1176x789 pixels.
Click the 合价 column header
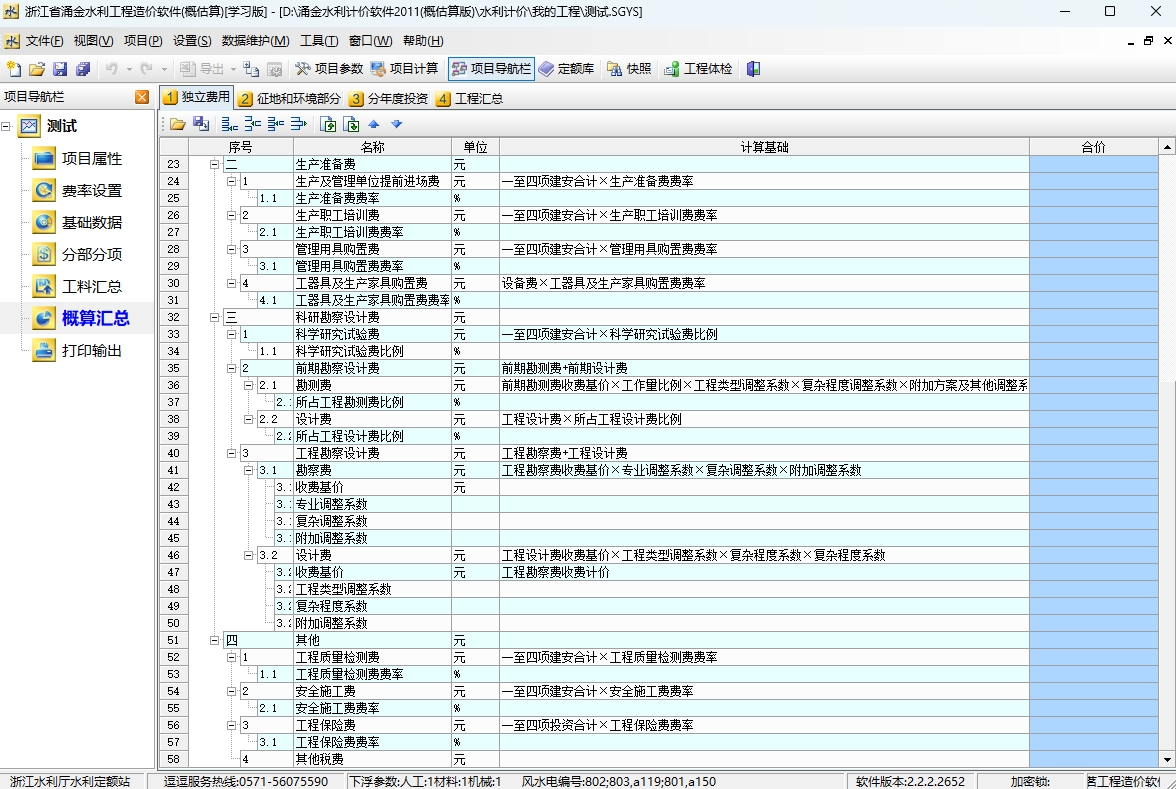[x=1094, y=147]
